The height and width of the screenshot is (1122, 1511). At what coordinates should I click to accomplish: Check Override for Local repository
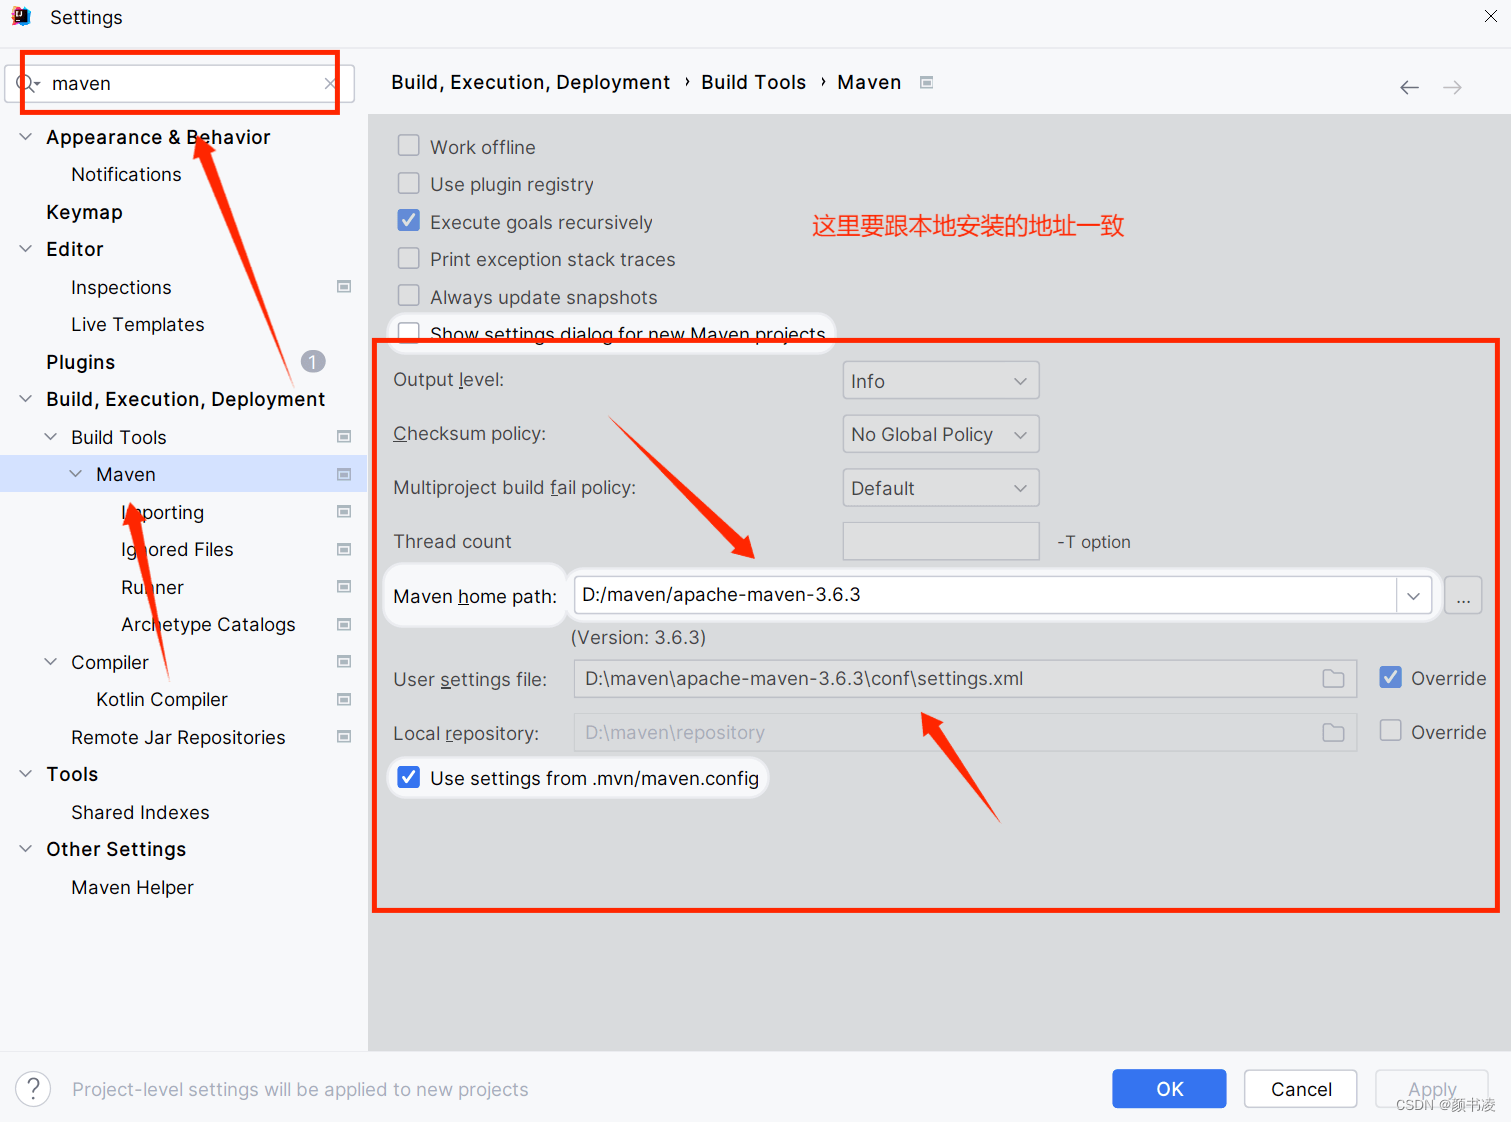pos(1390,731)
